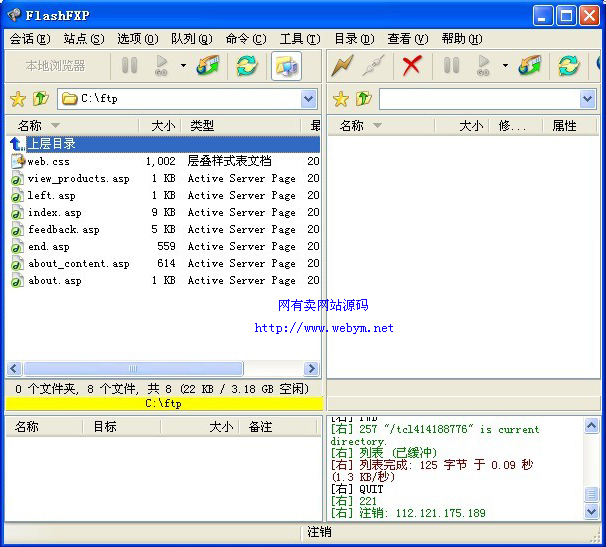This screenshot has height=547, width=606.
Task: Click the 本地浏览器 button
Action: pyautogui.click(x=56, y=66)
